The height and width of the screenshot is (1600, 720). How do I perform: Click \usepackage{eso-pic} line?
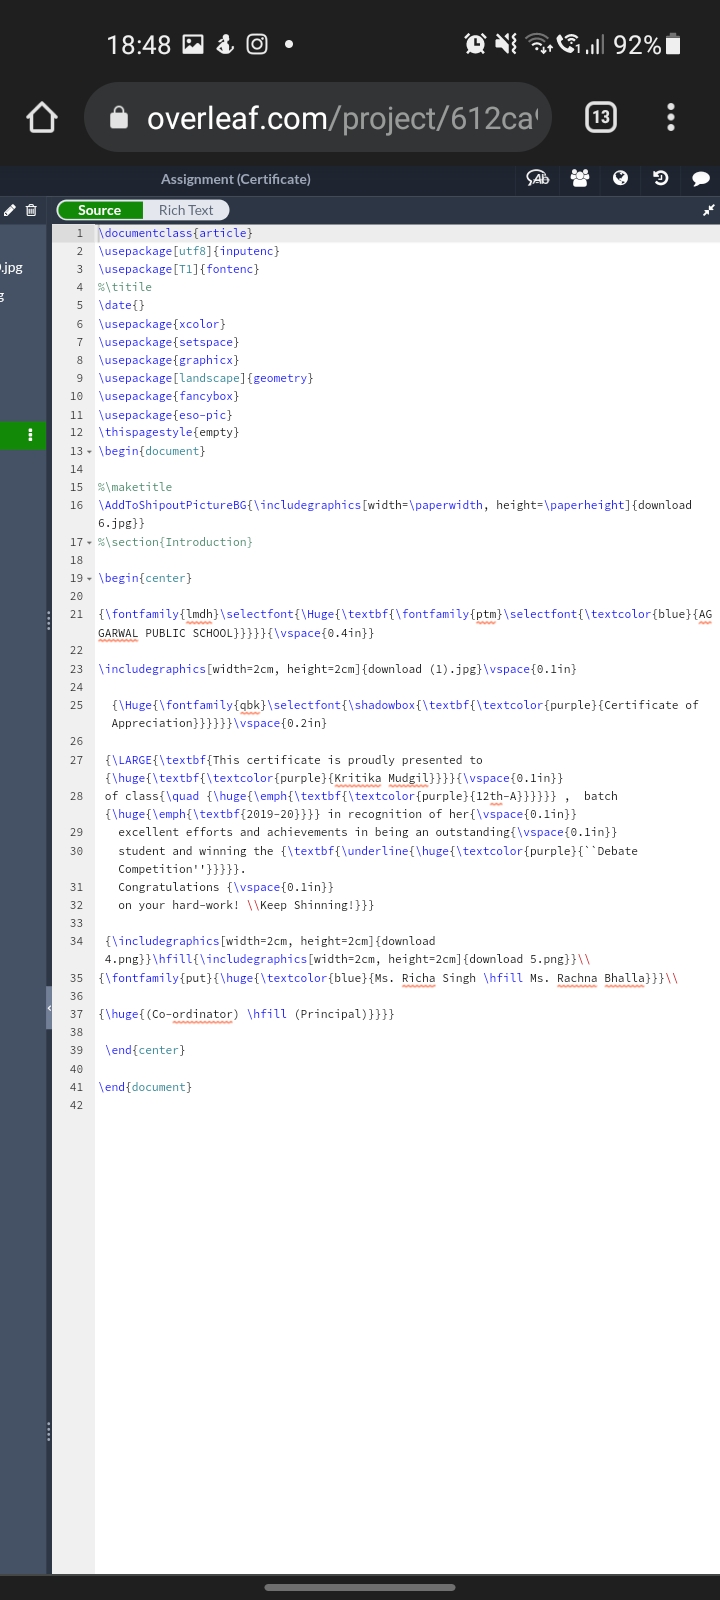point(165,415)
